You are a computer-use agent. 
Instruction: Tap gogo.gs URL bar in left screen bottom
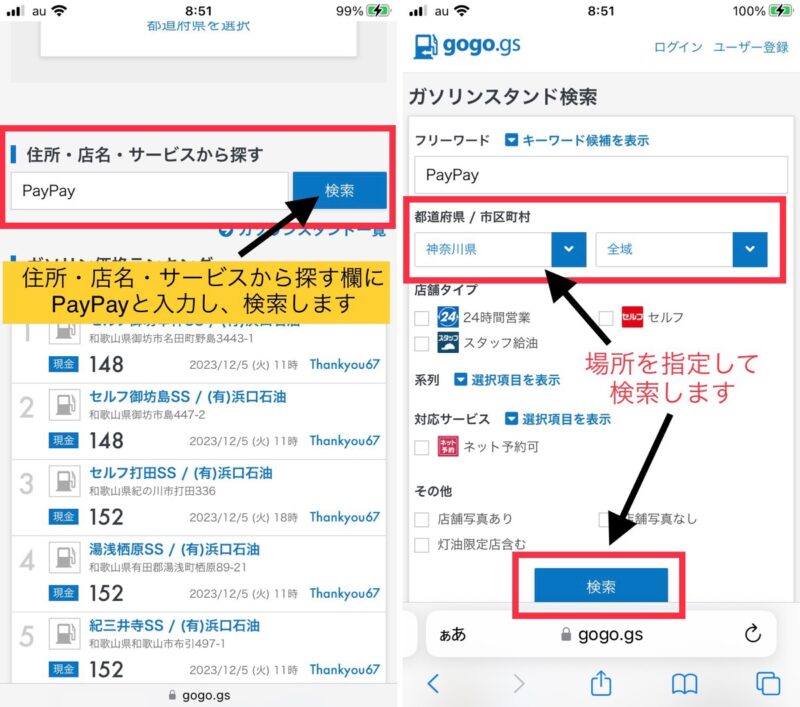[199, 695]
